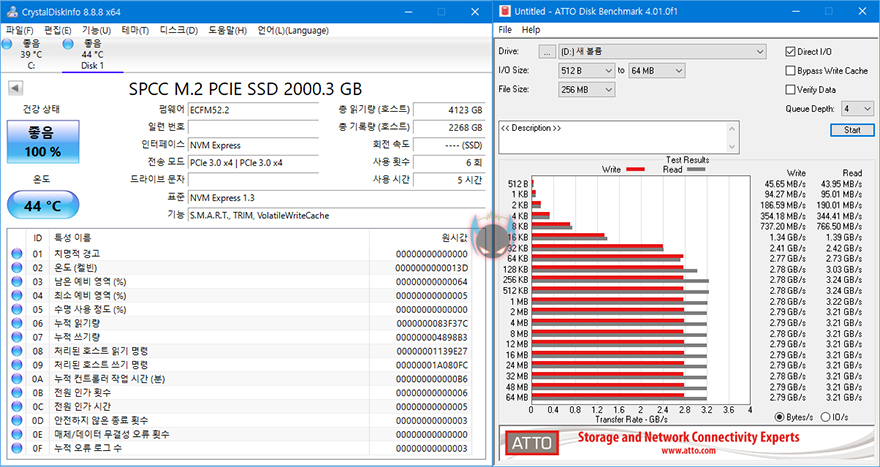Click the status orb for attribute 01
Screen dimensions: 880x467
17,254
